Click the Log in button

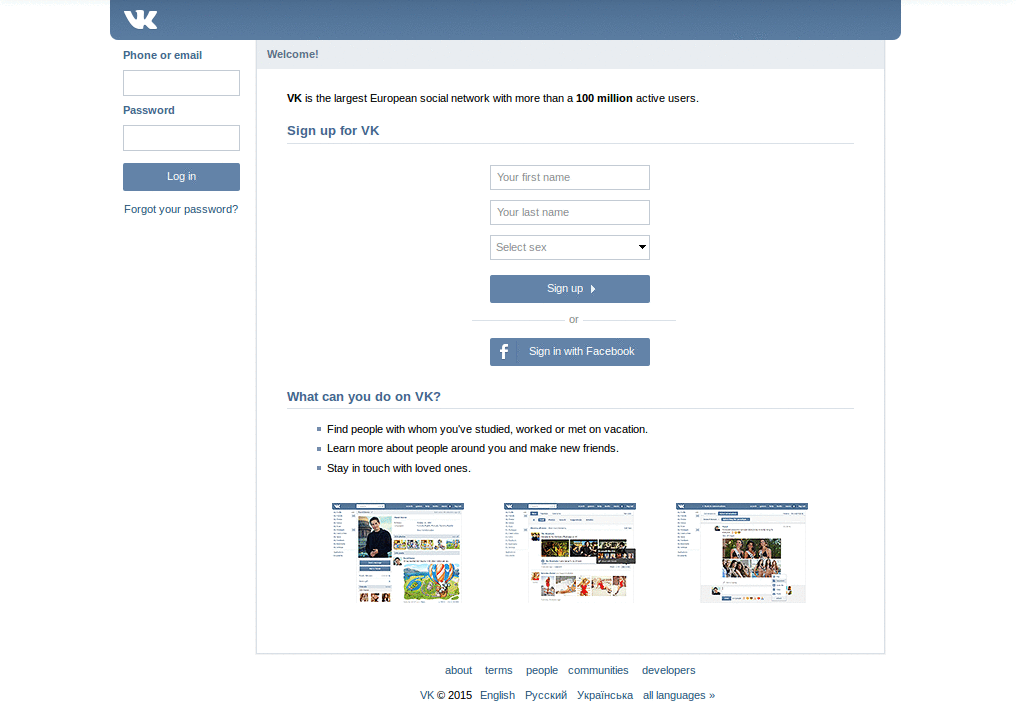(181, 177)
